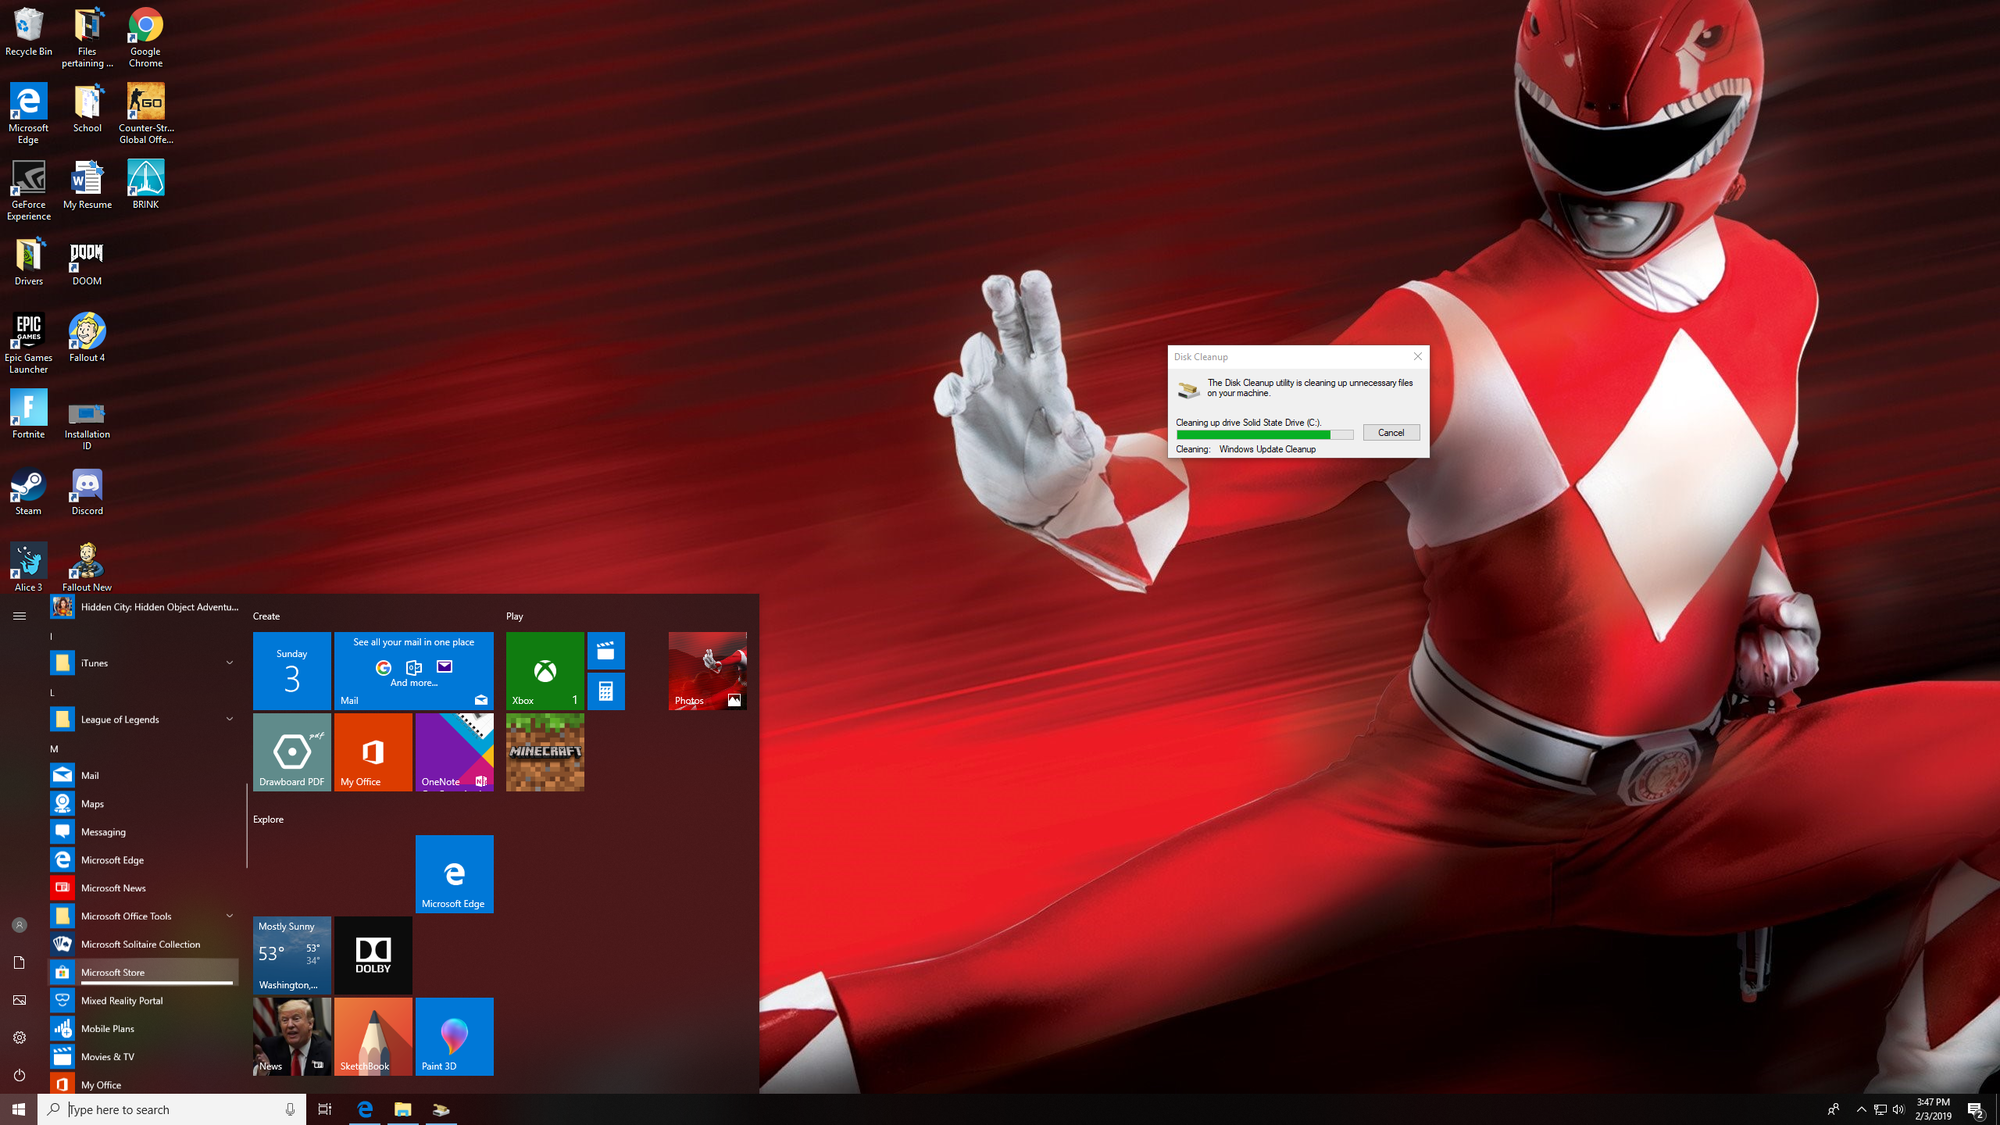2000x1125 pixels.
Task: Open Microsoft Edge tile under Explore
Action: [455, 874]
